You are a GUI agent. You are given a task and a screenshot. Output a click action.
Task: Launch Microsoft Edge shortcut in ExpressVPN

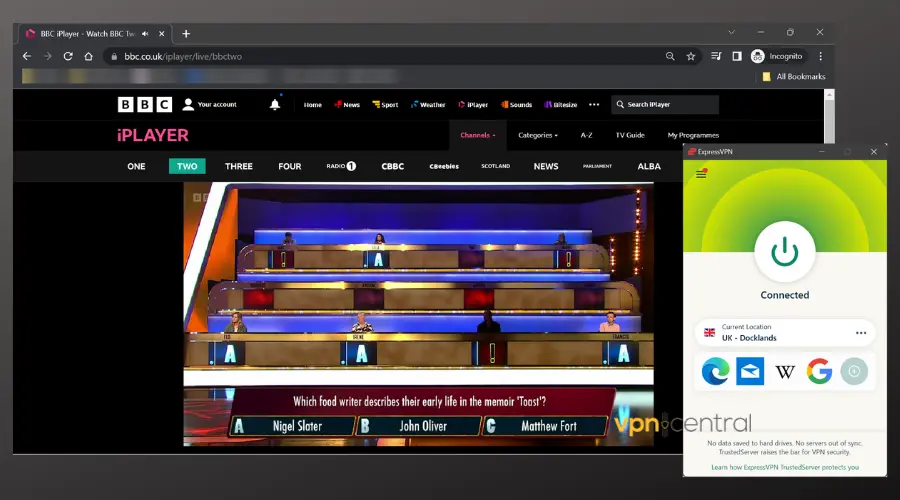coord(715,371)
